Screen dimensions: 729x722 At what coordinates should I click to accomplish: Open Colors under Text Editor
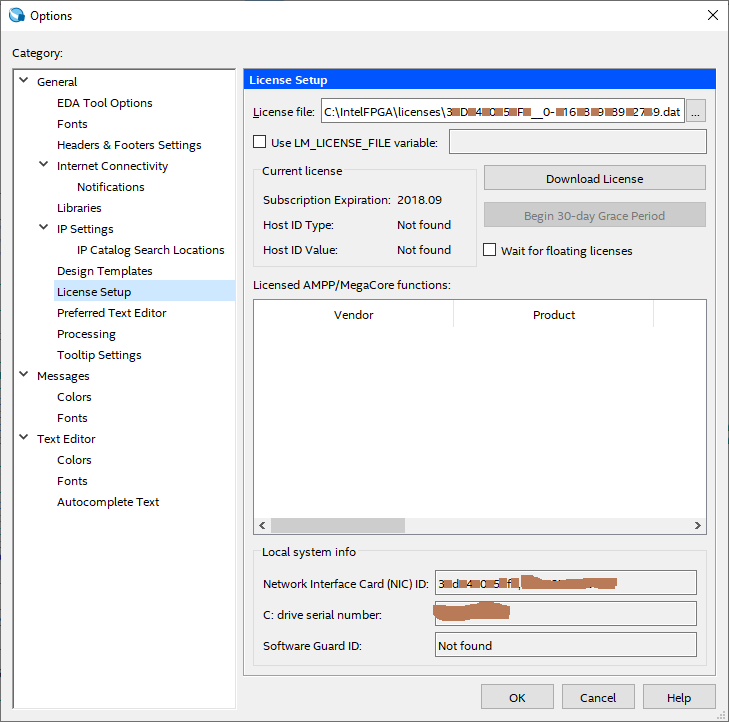coord(74,460)
